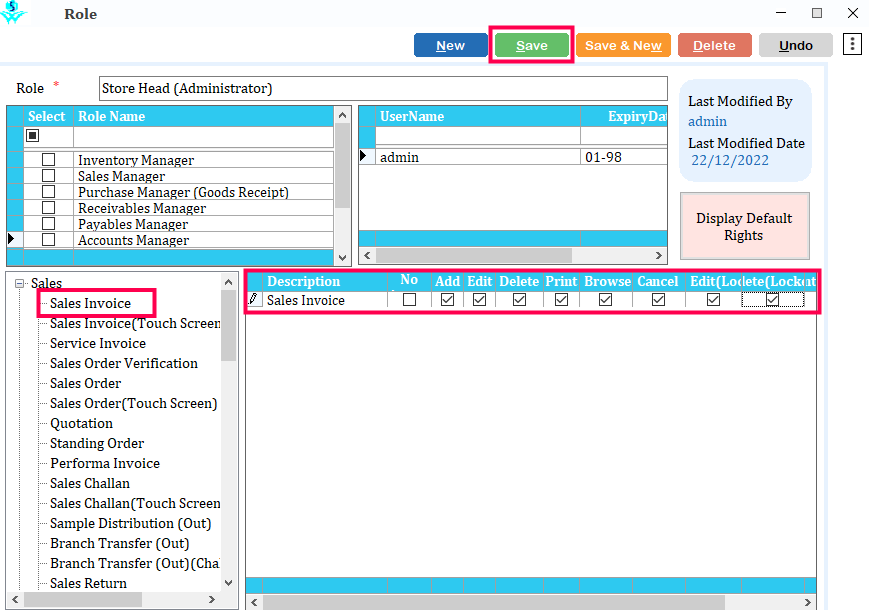Collapse the Sales tree node
869x610 pixels.
click(x=20, y=284)
